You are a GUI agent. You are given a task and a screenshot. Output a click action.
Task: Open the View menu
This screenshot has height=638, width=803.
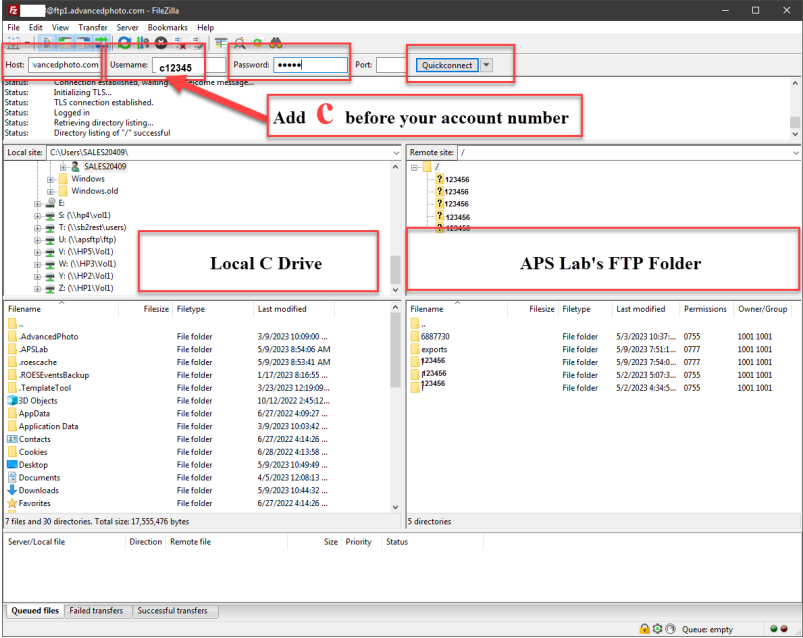click(x=60, y=28)
